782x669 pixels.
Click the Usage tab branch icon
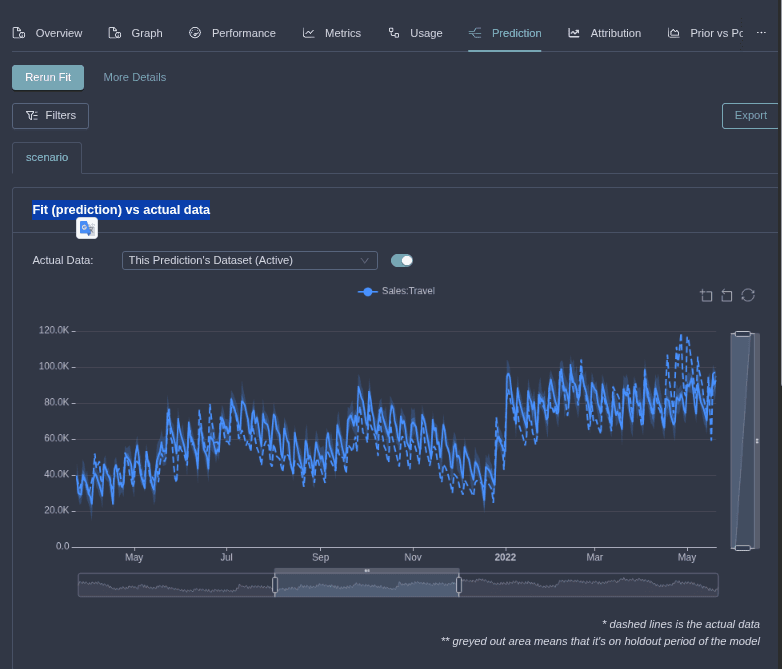[x=394, y=33]
